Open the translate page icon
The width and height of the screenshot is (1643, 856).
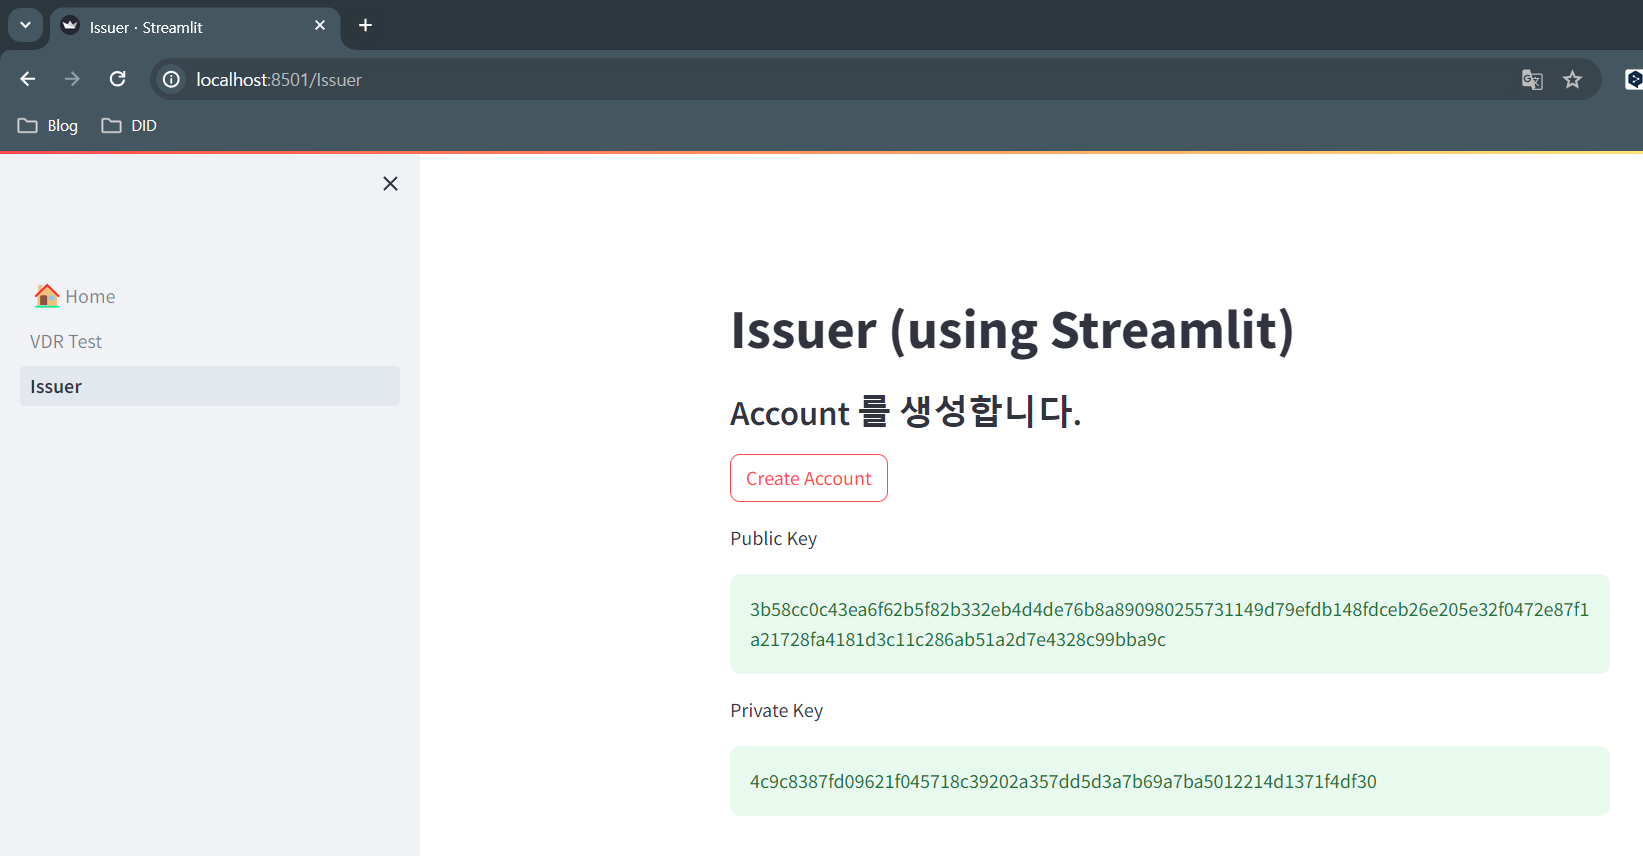pos(1532,79)
